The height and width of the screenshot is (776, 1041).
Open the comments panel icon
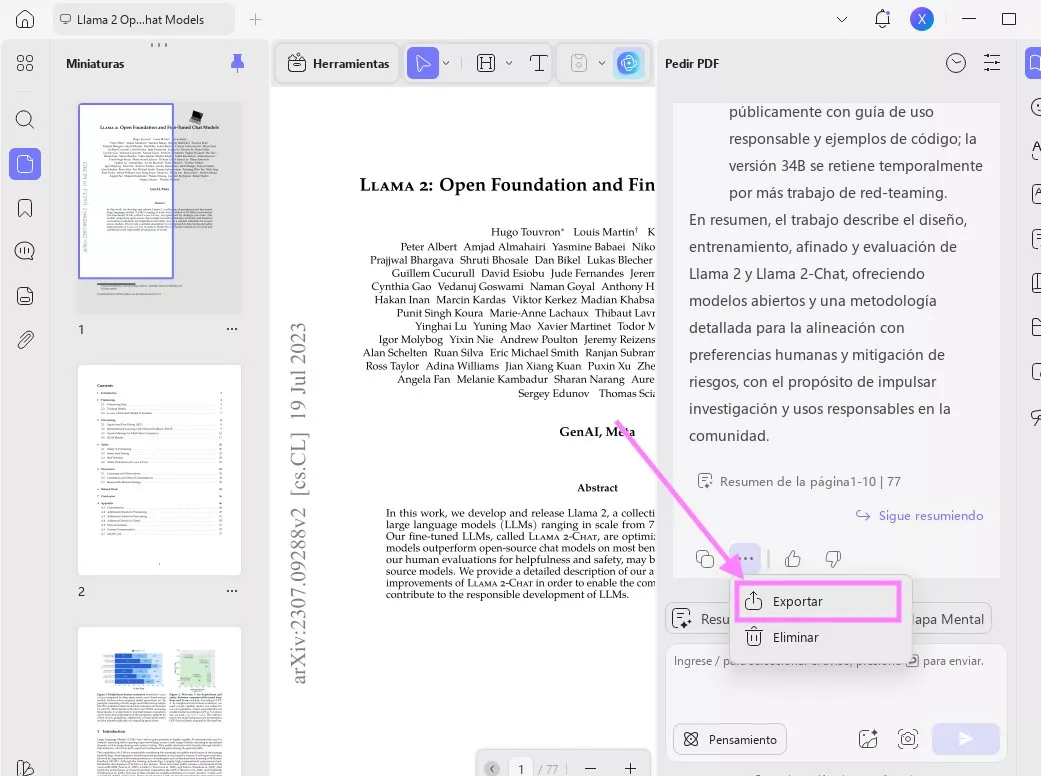pos(25,252)
